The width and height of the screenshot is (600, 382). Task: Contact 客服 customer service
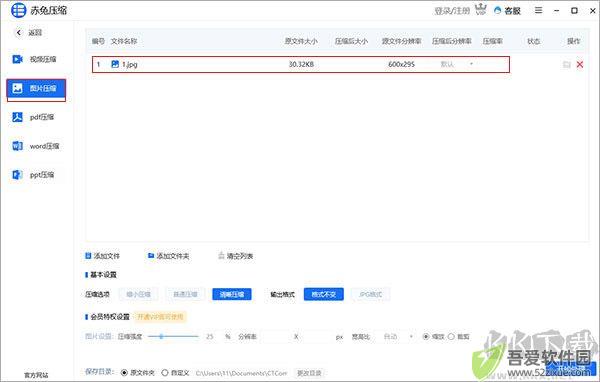pyautogui.click(x=507, y=10)
